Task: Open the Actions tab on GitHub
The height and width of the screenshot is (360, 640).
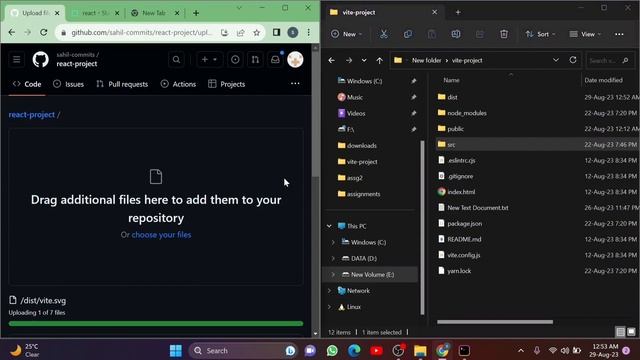Action: 178,84
